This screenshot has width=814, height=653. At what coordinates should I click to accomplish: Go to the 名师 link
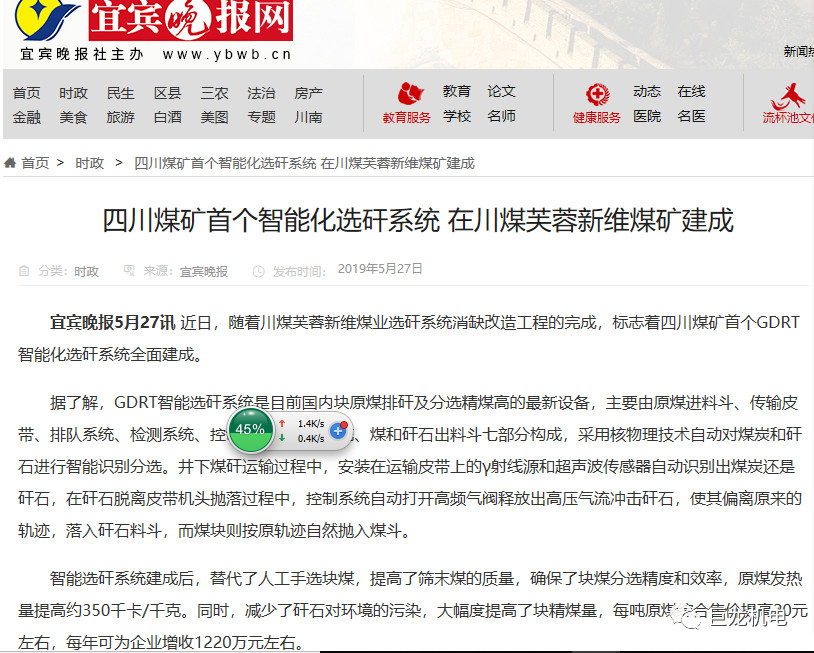click(x=501, y=116)
